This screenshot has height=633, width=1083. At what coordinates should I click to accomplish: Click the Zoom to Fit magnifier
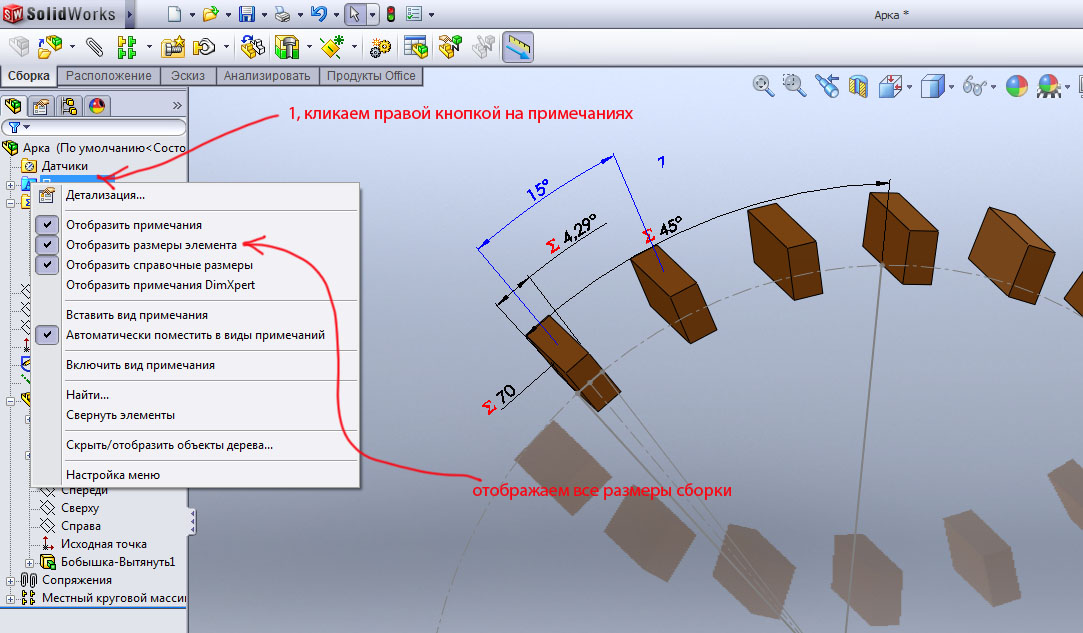pos(763,86)
